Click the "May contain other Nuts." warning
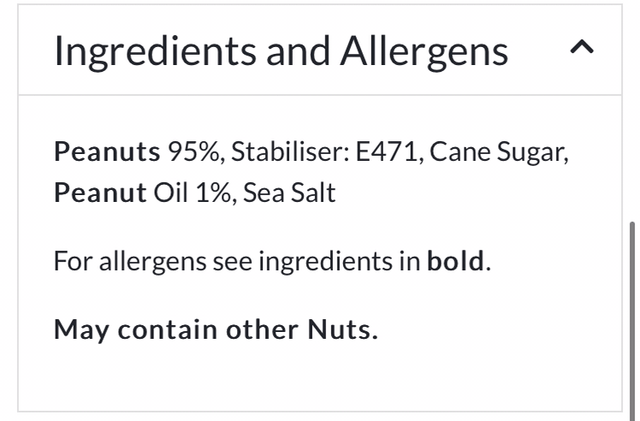The height and width of the screenshot is (421, 640). (216, 329)
